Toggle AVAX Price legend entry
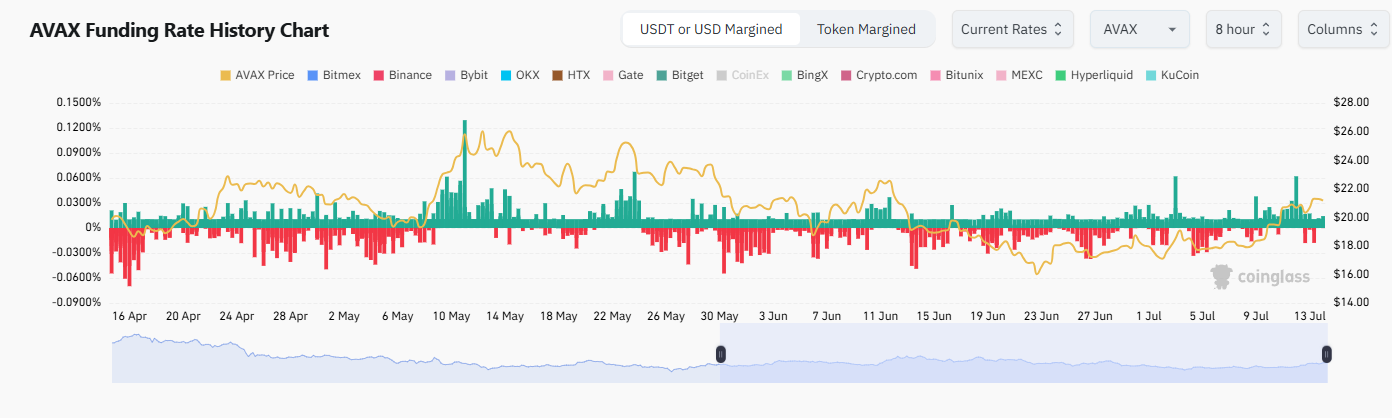The height and width of the screenshot is (418, 1392). [x=256, y=75]
